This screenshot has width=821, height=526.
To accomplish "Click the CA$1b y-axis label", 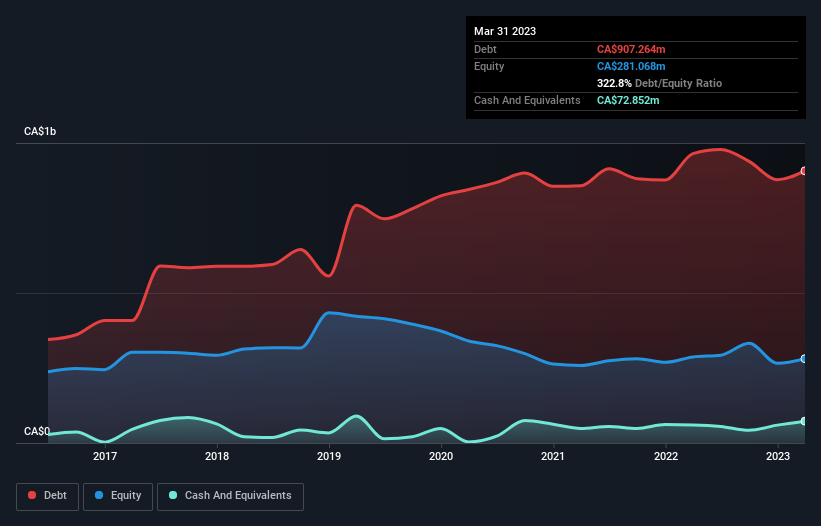I will click(40, 131).
